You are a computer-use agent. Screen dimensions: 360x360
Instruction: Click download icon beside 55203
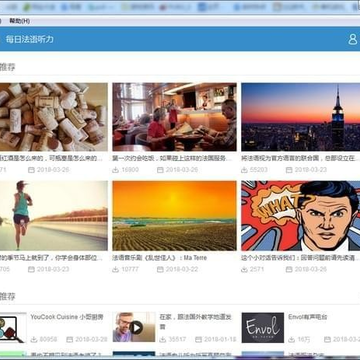[244, 170]
